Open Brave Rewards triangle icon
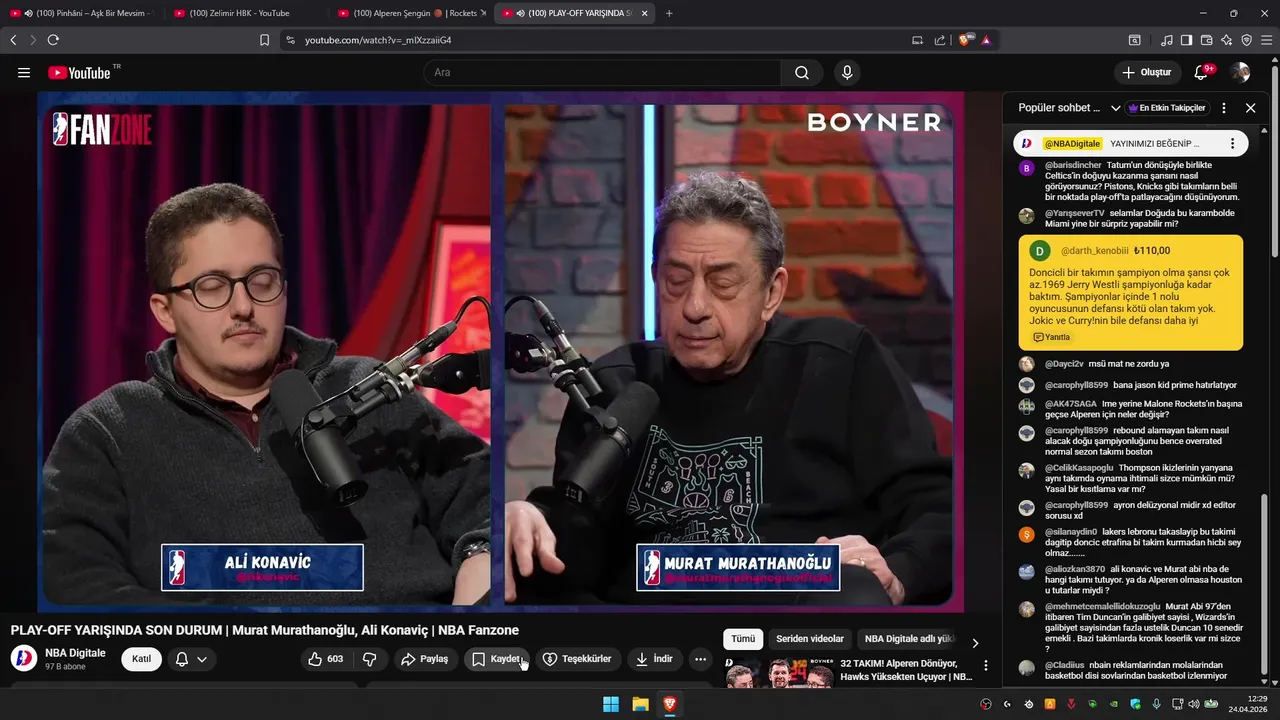Viewport: 1280px width, 720px height. pos(986,40)
